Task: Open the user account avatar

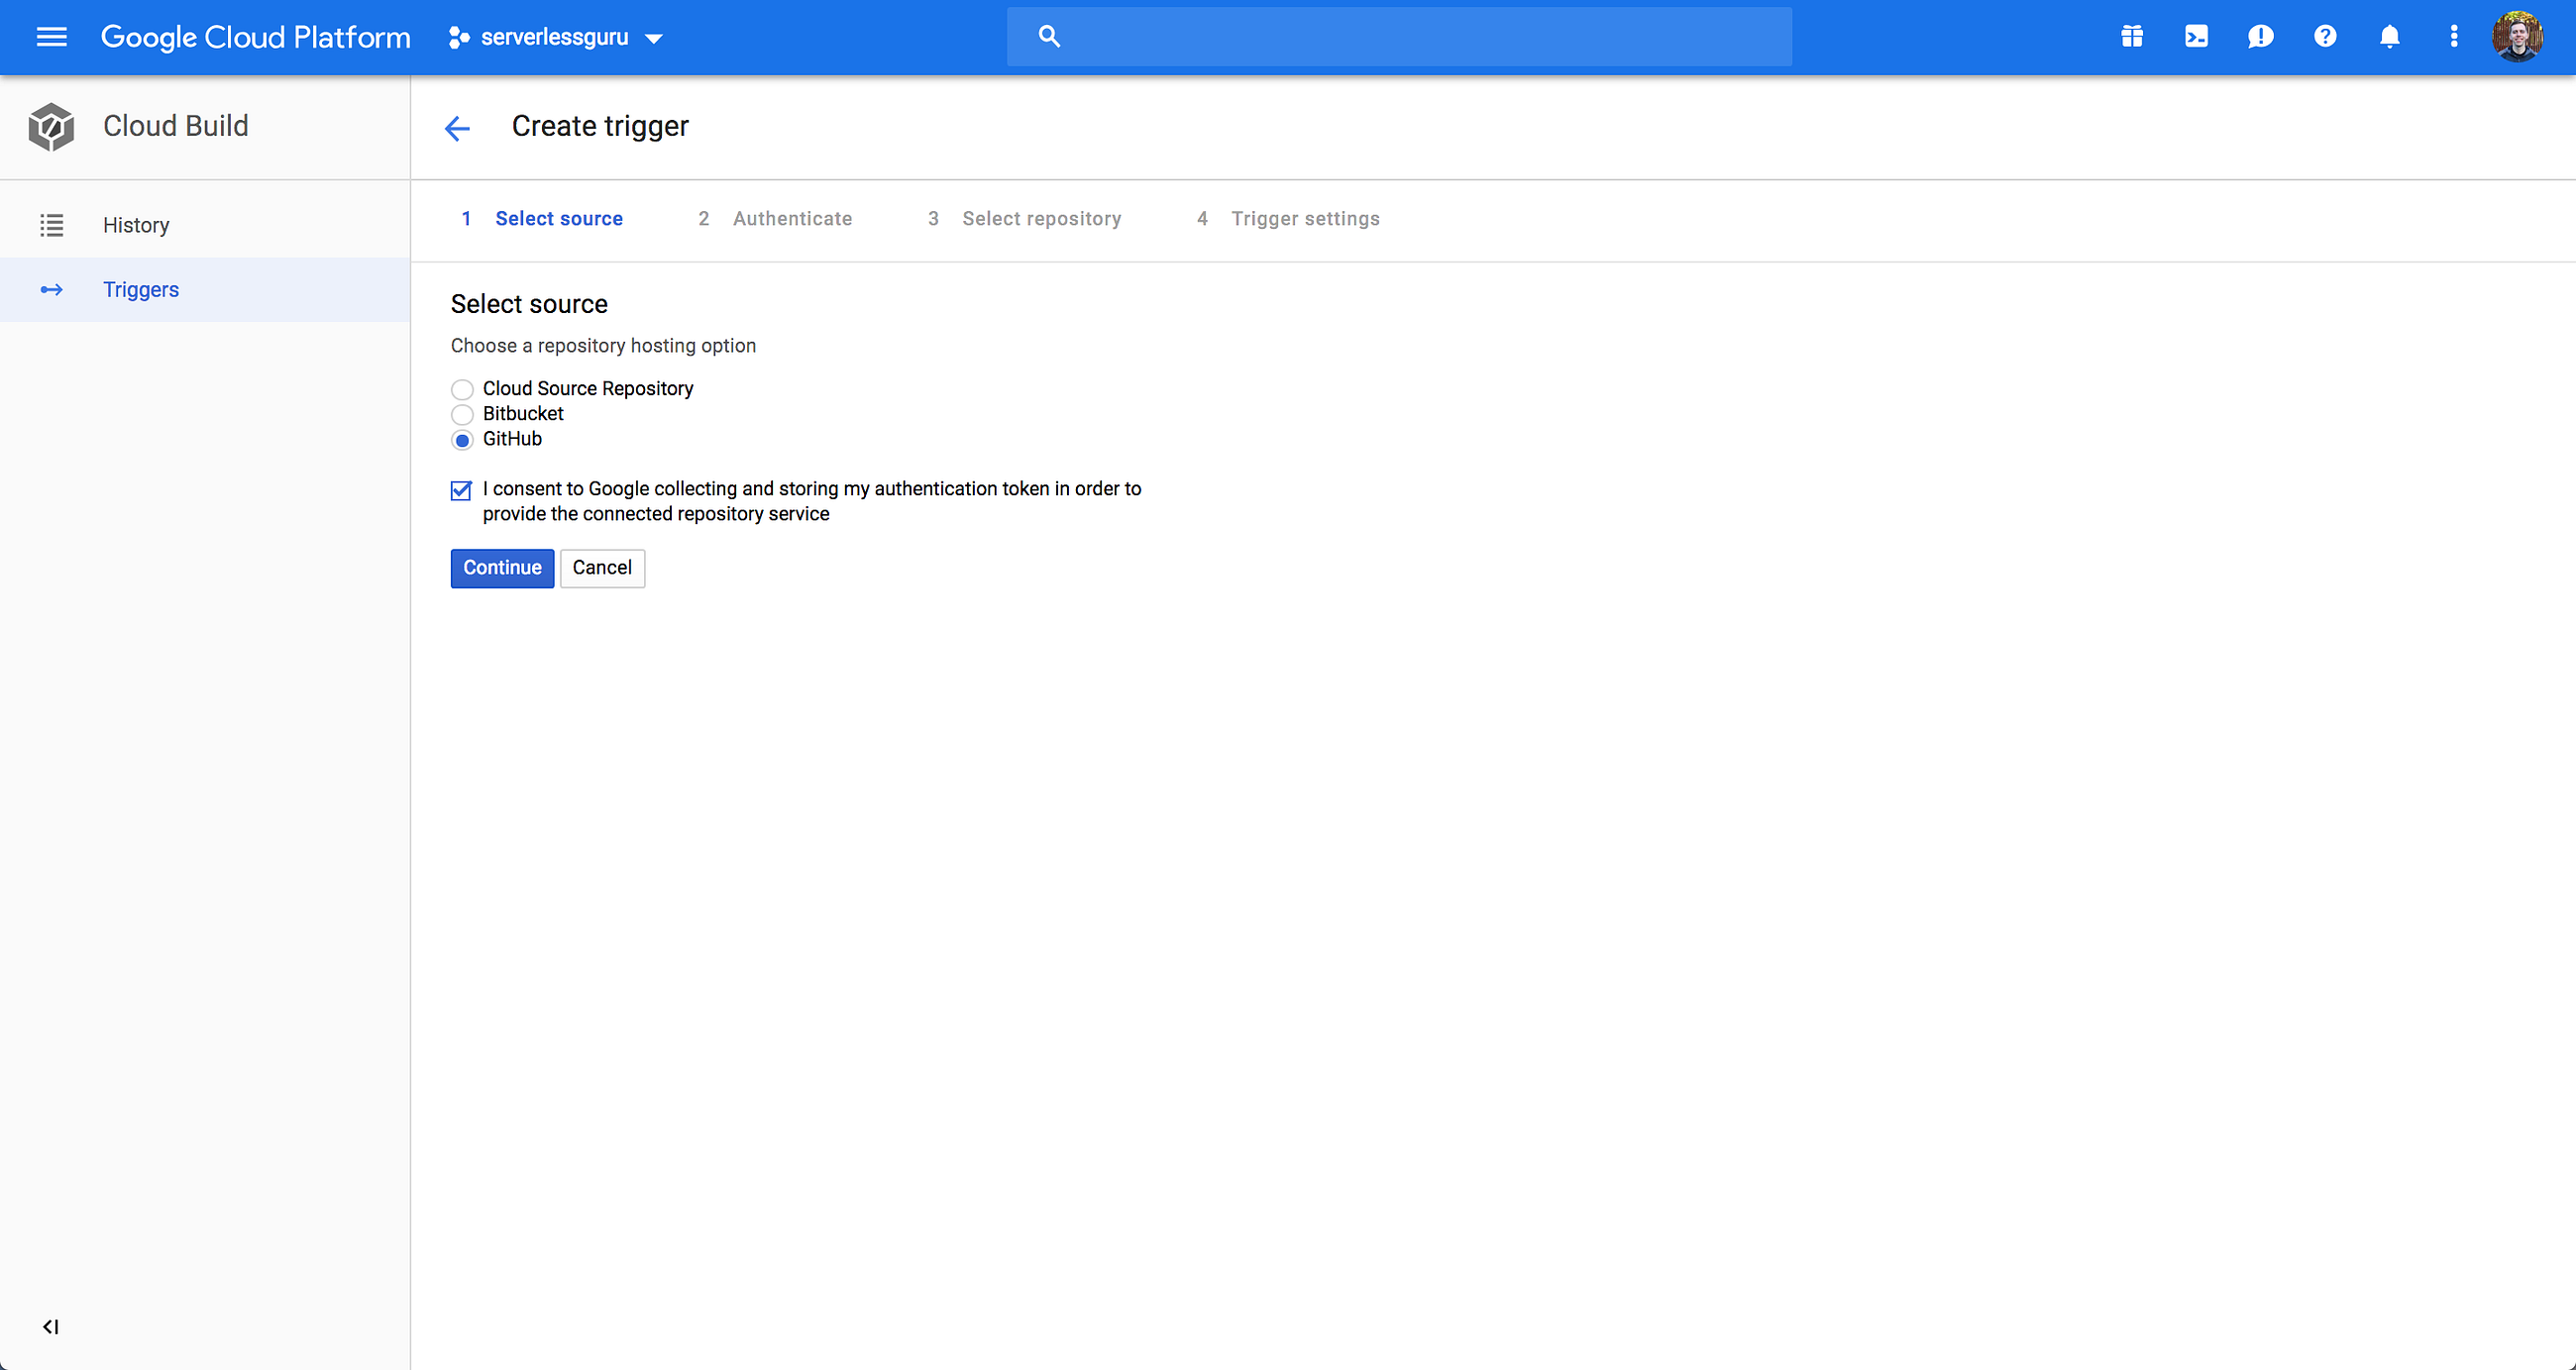Action: tap(2517, 37)
